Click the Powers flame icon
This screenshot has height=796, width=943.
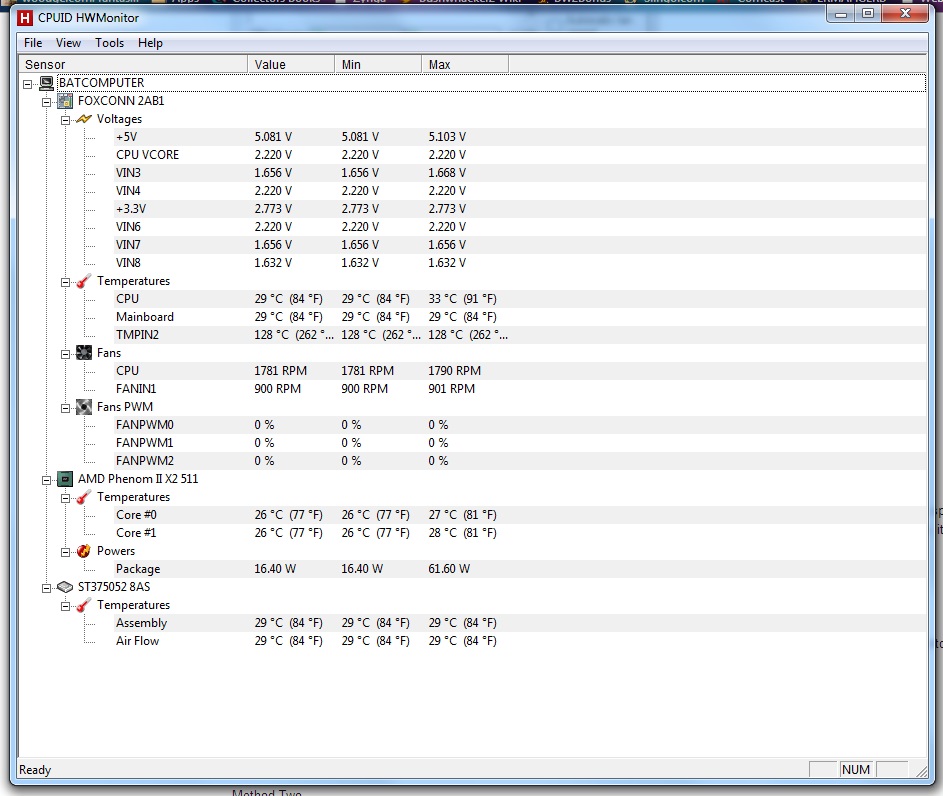click(x=84, y=551)
